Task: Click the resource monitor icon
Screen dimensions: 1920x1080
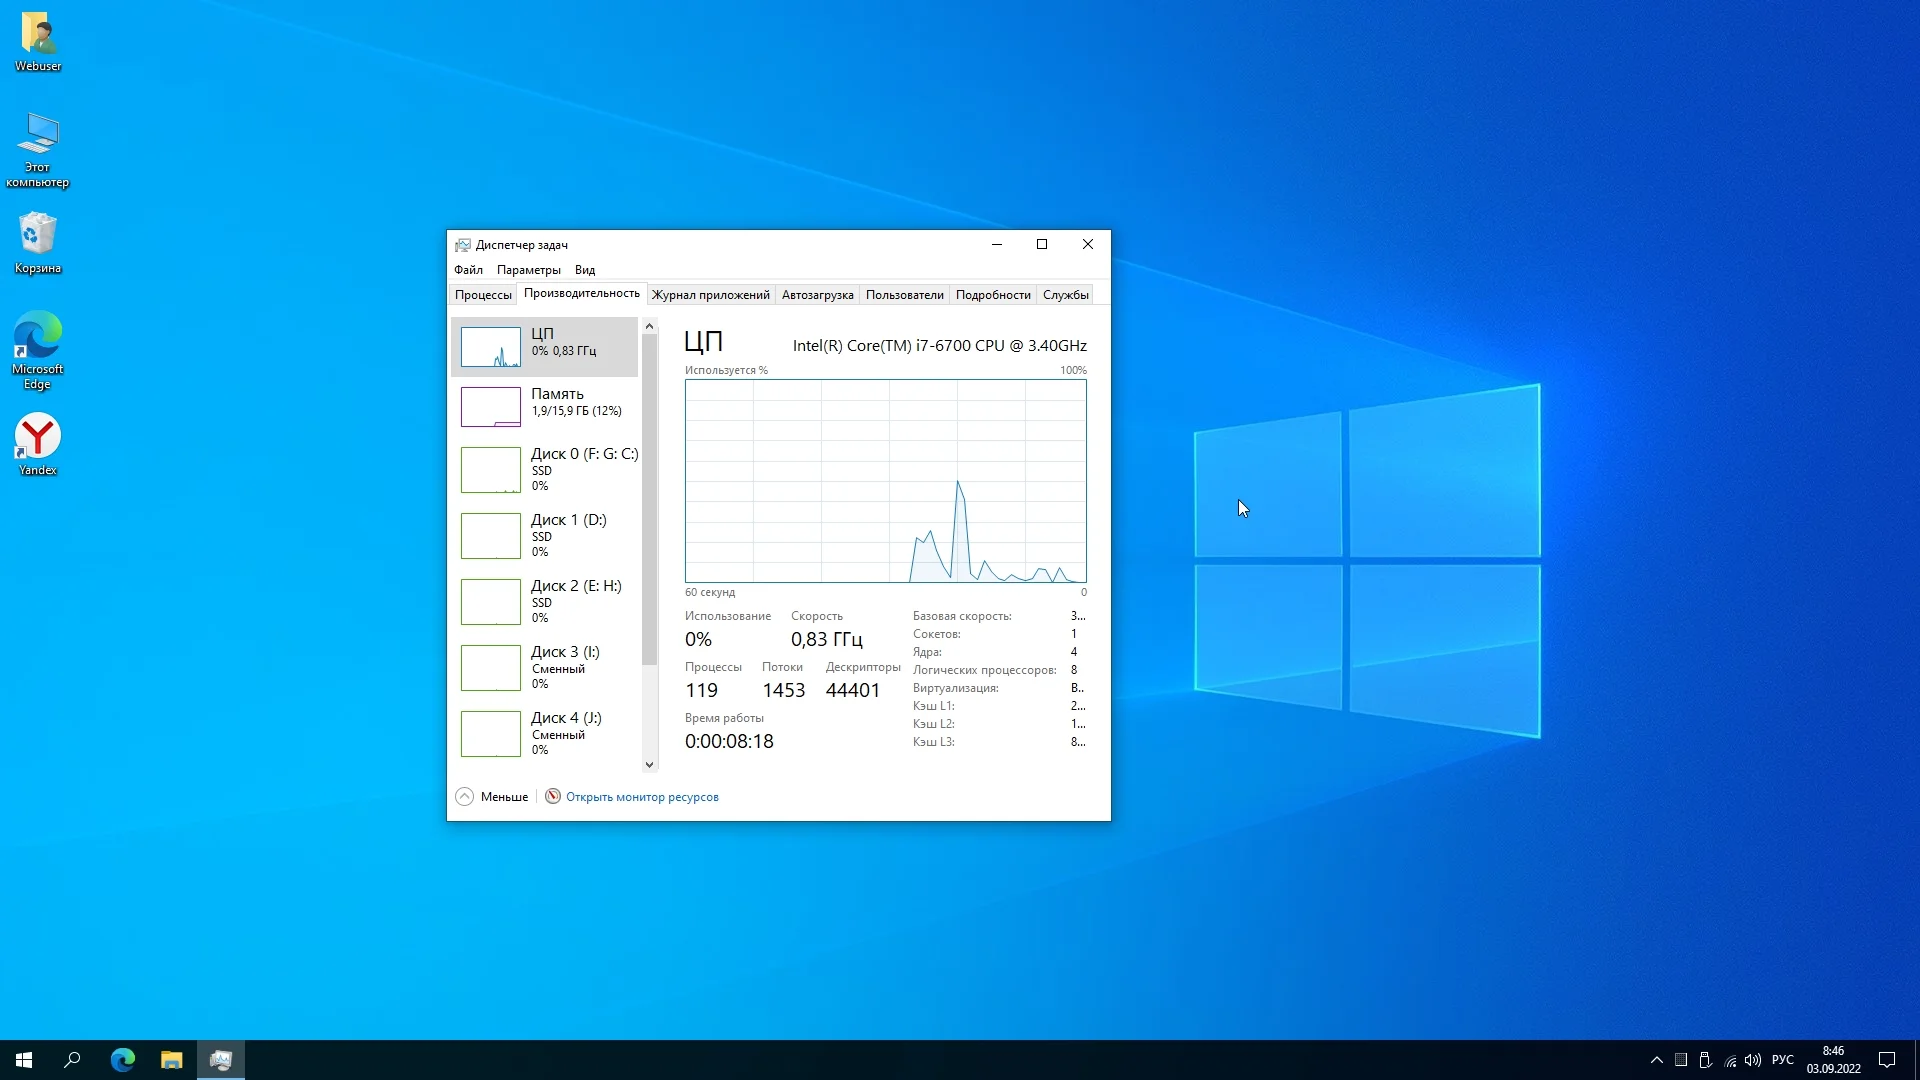Action: click(x=553, y=797)
